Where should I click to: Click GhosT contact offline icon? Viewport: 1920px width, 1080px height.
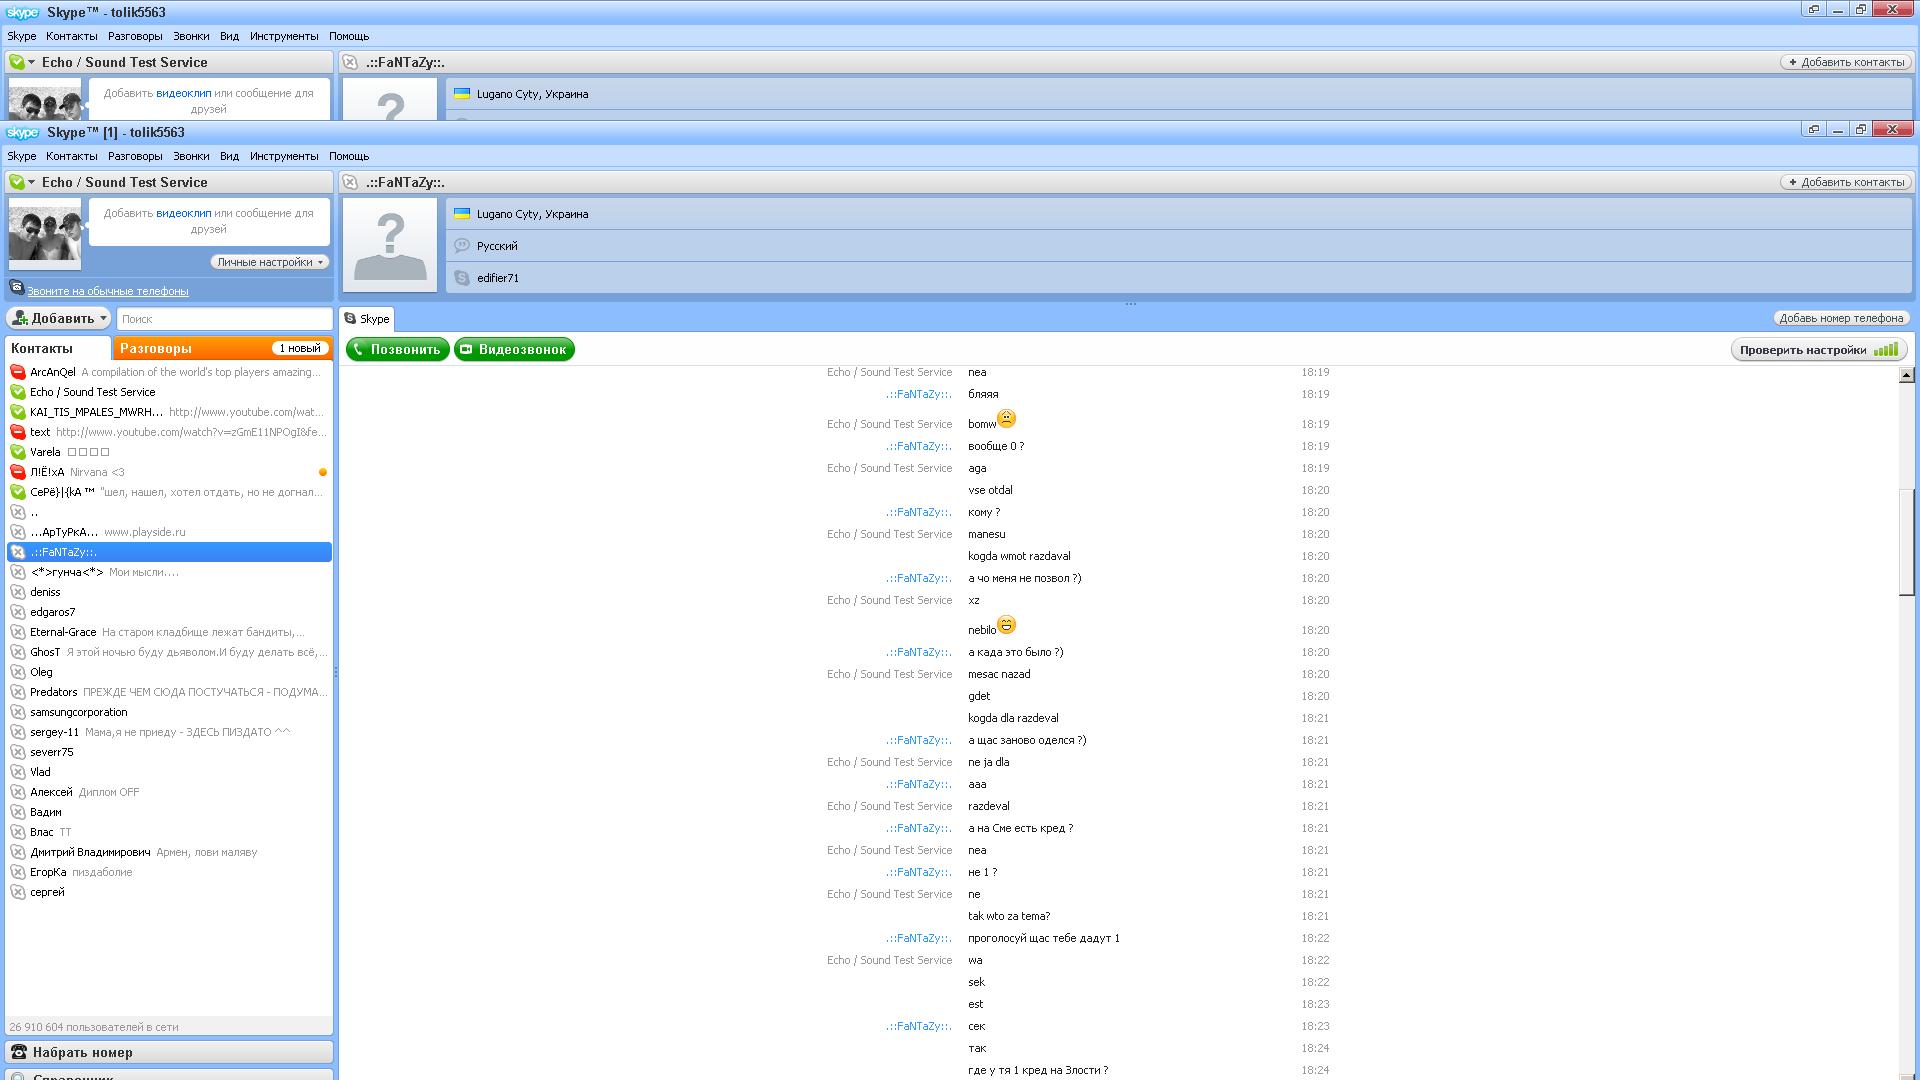pos(18,652)
